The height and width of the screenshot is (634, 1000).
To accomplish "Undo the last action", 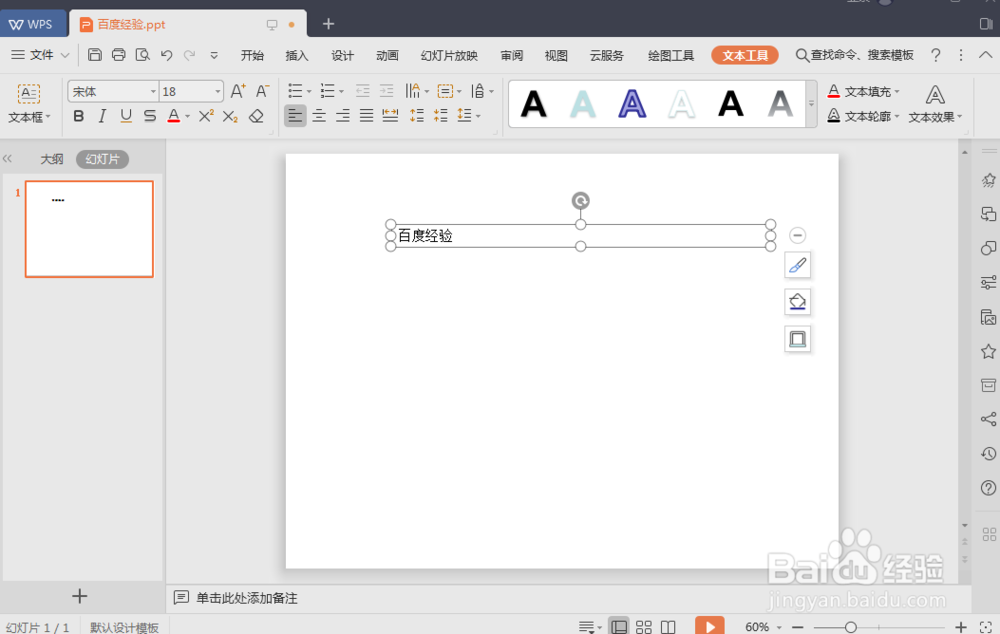I will click(166, 55).
